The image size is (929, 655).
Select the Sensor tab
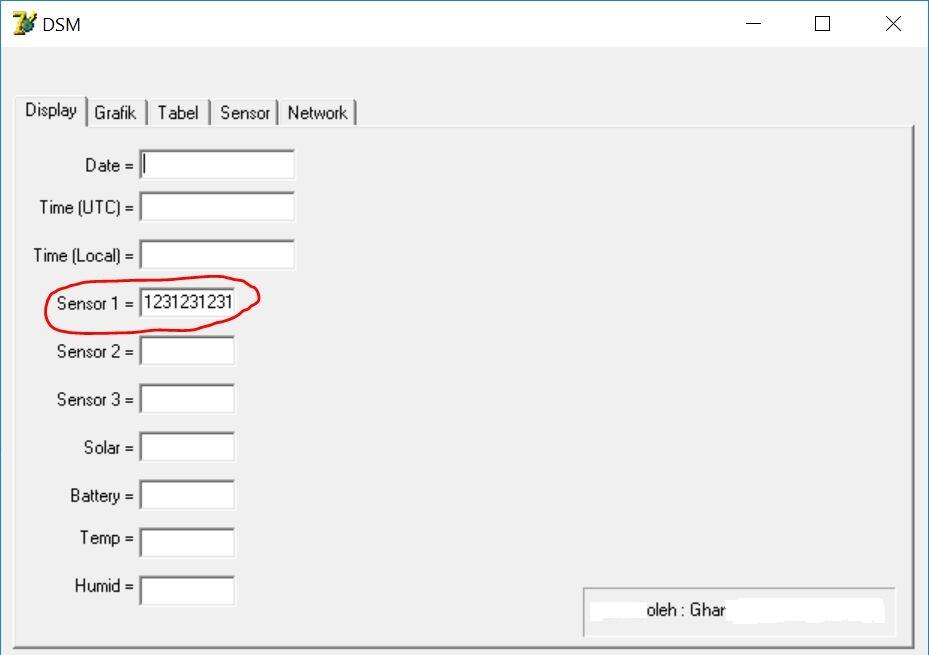(245, 113)
